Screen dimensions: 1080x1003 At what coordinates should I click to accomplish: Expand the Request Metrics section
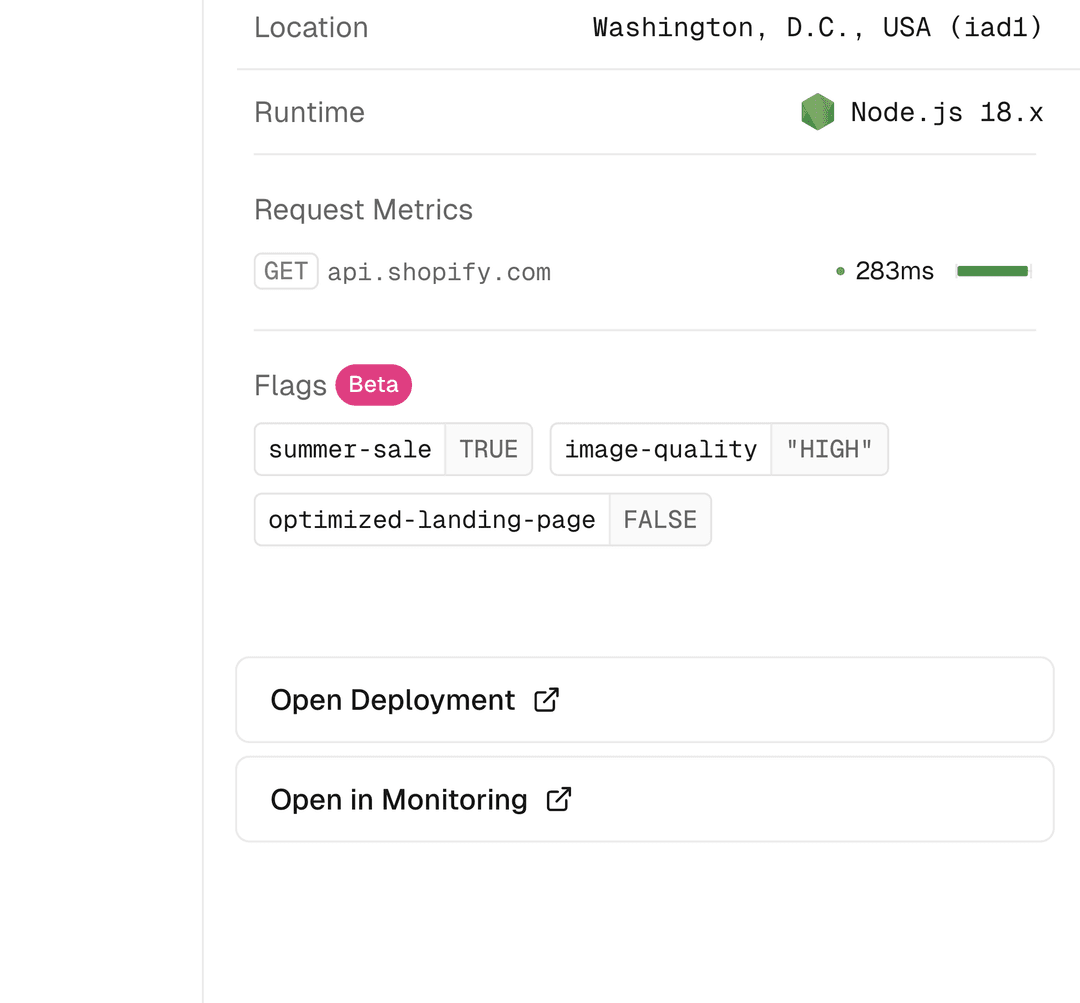click(363, 210)
